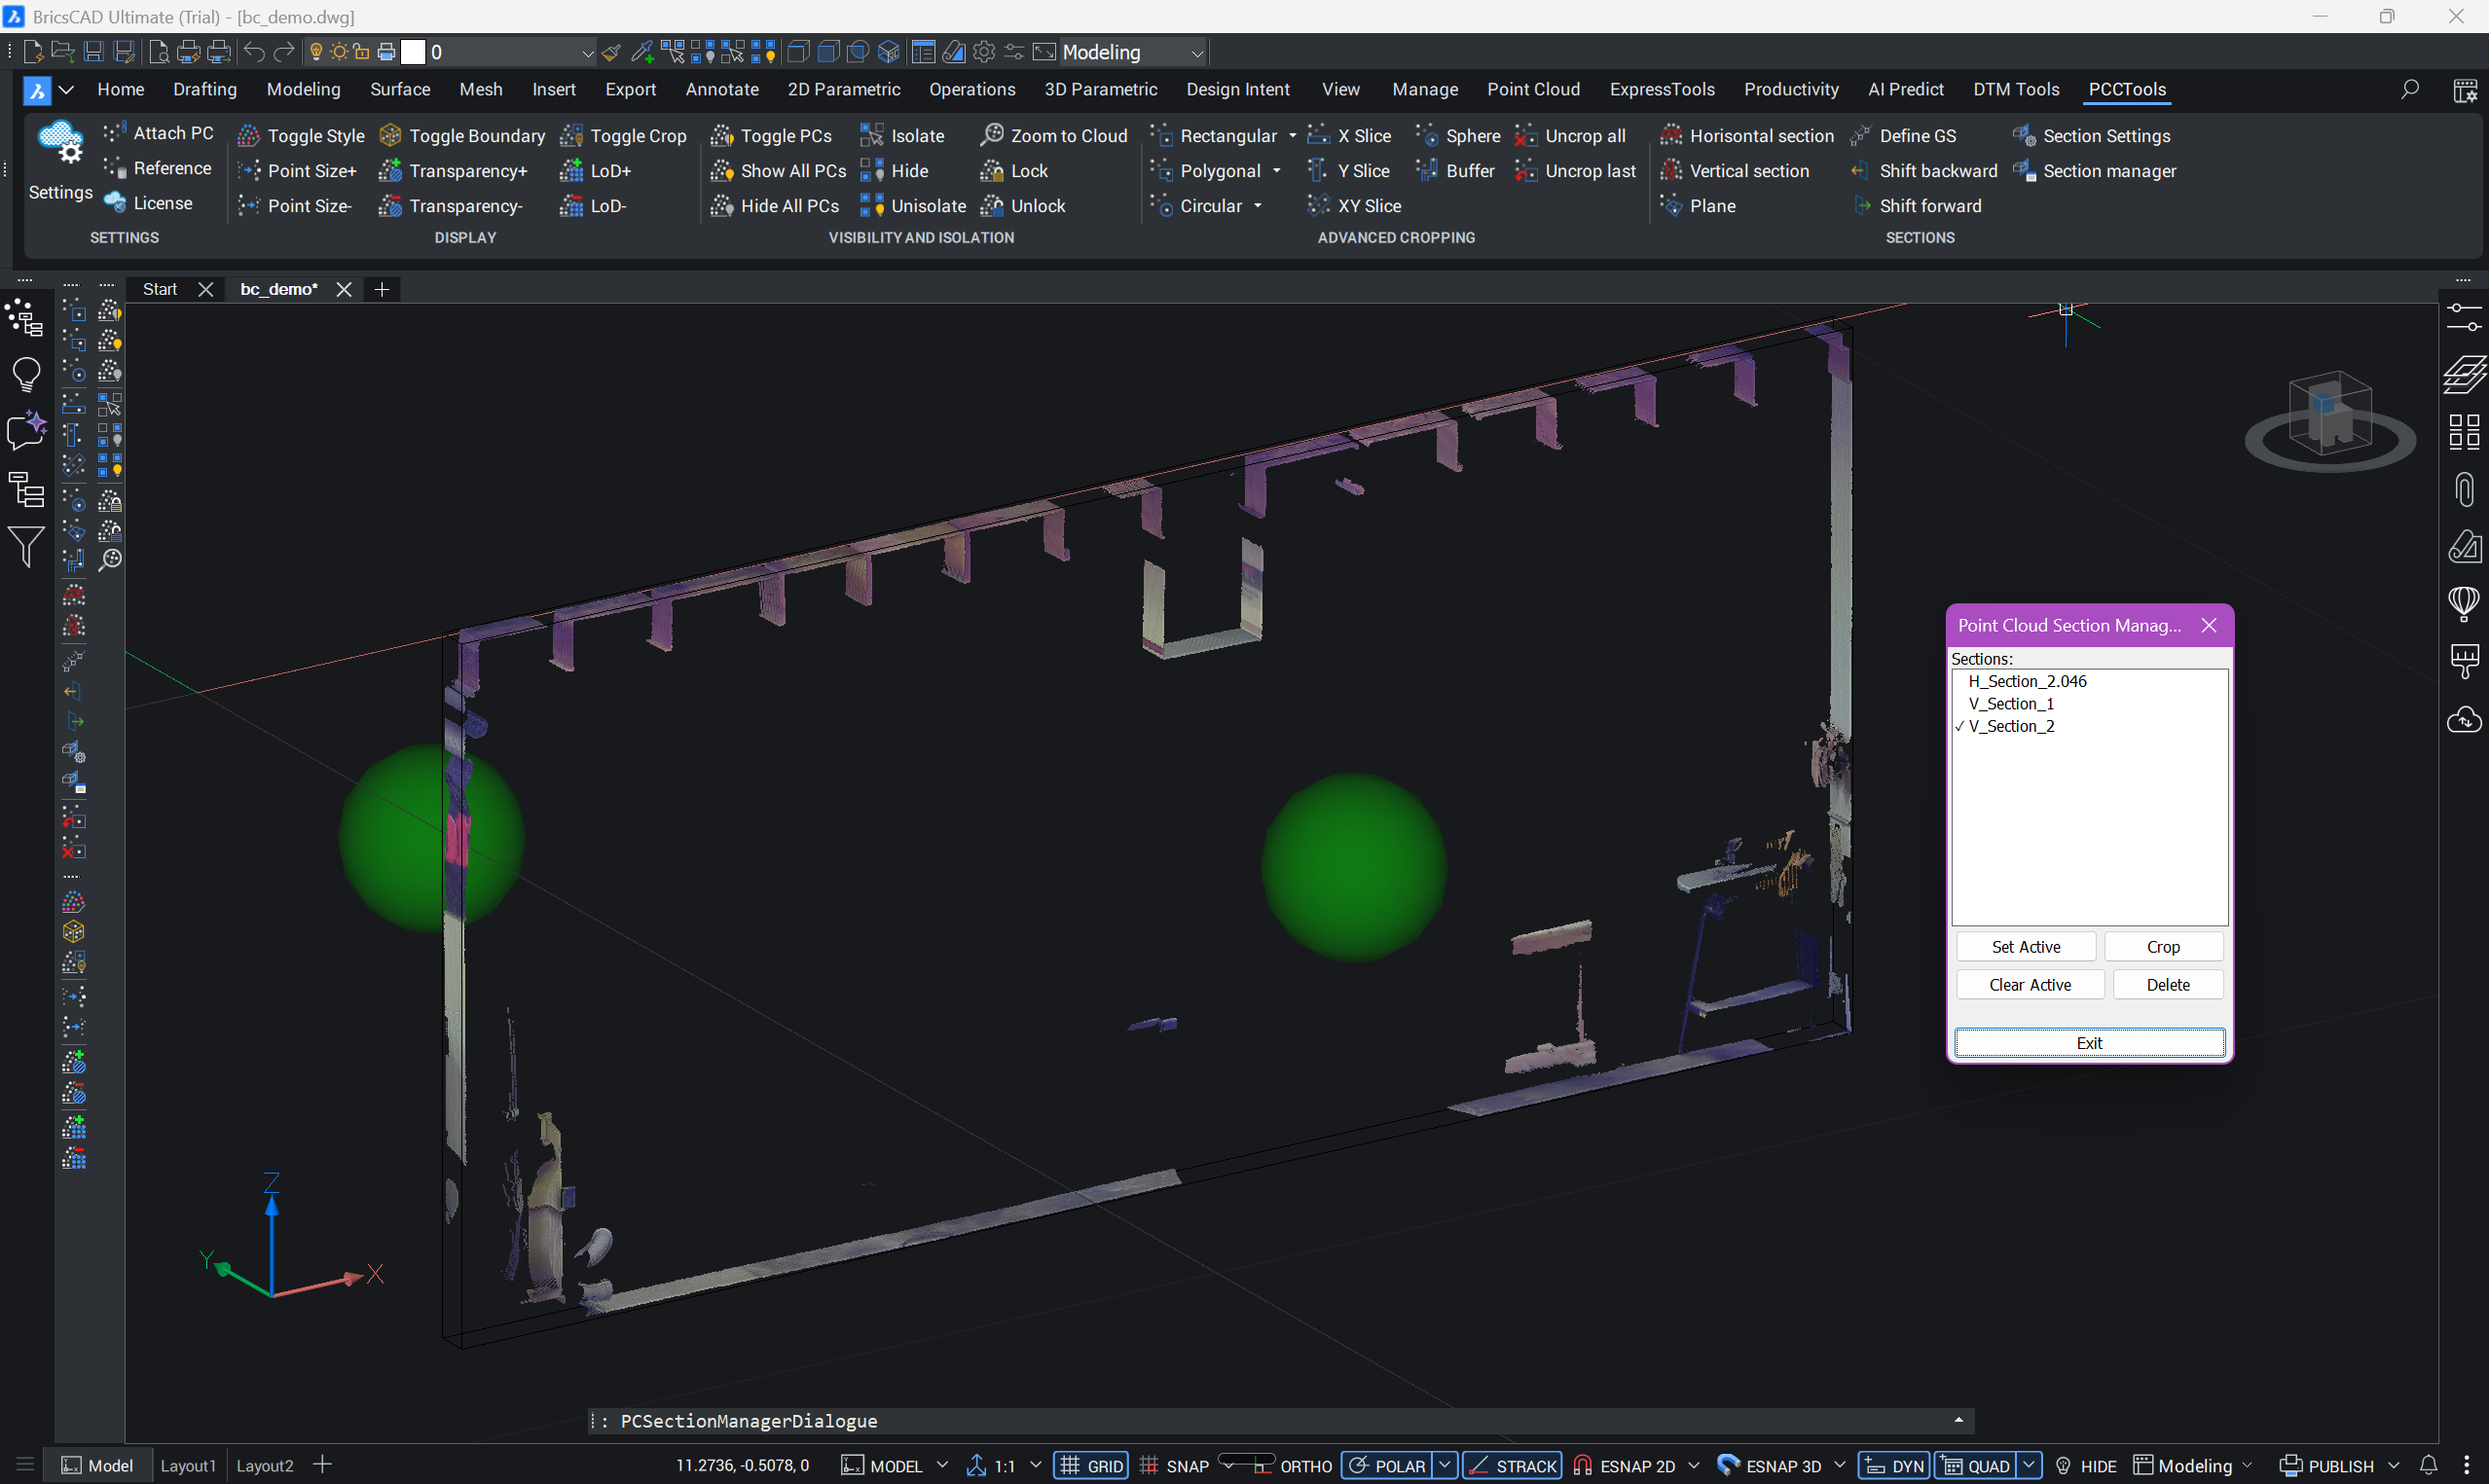Select the X Slice cropping tool

point(1349,136)
